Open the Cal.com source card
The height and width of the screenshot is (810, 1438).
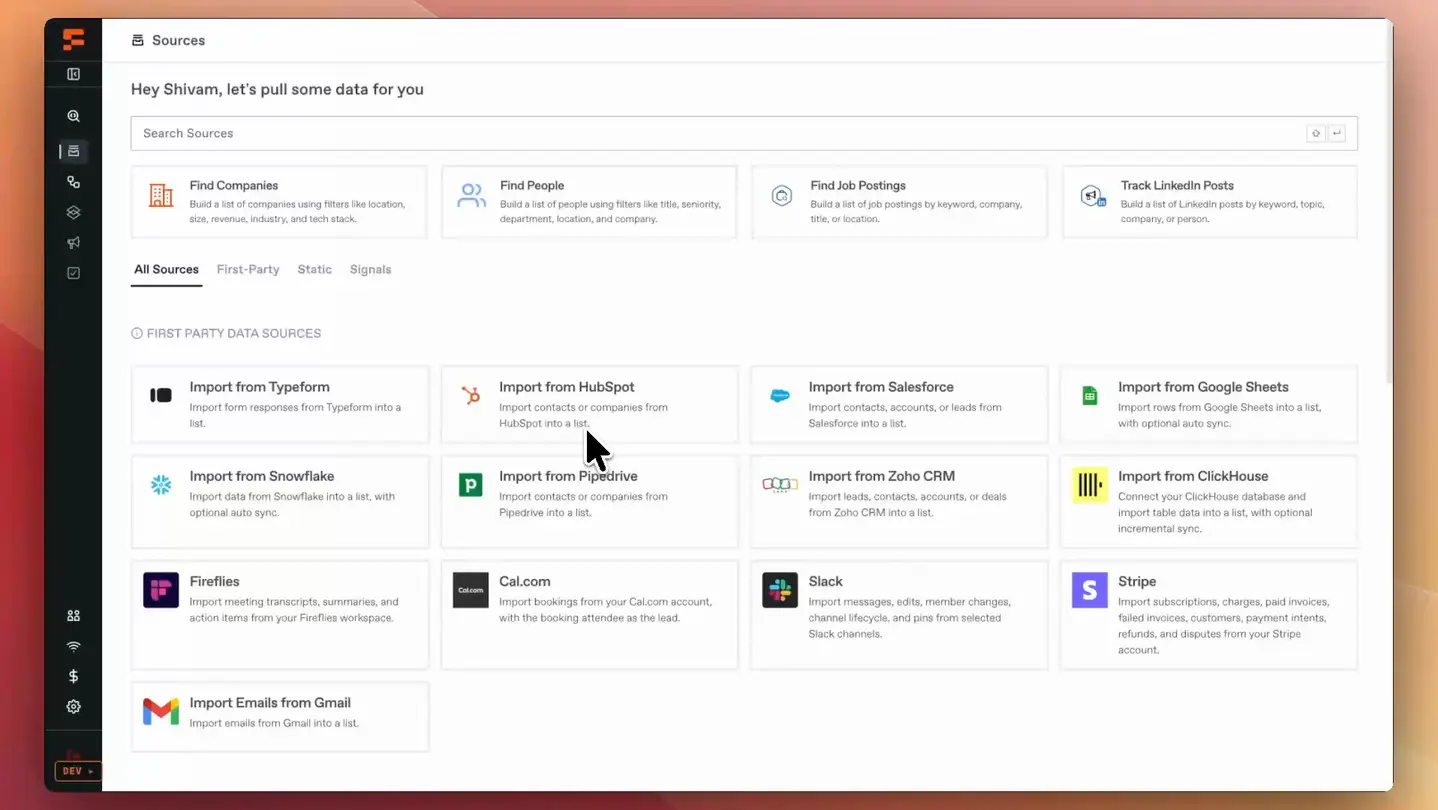click(x=589, y=615)
